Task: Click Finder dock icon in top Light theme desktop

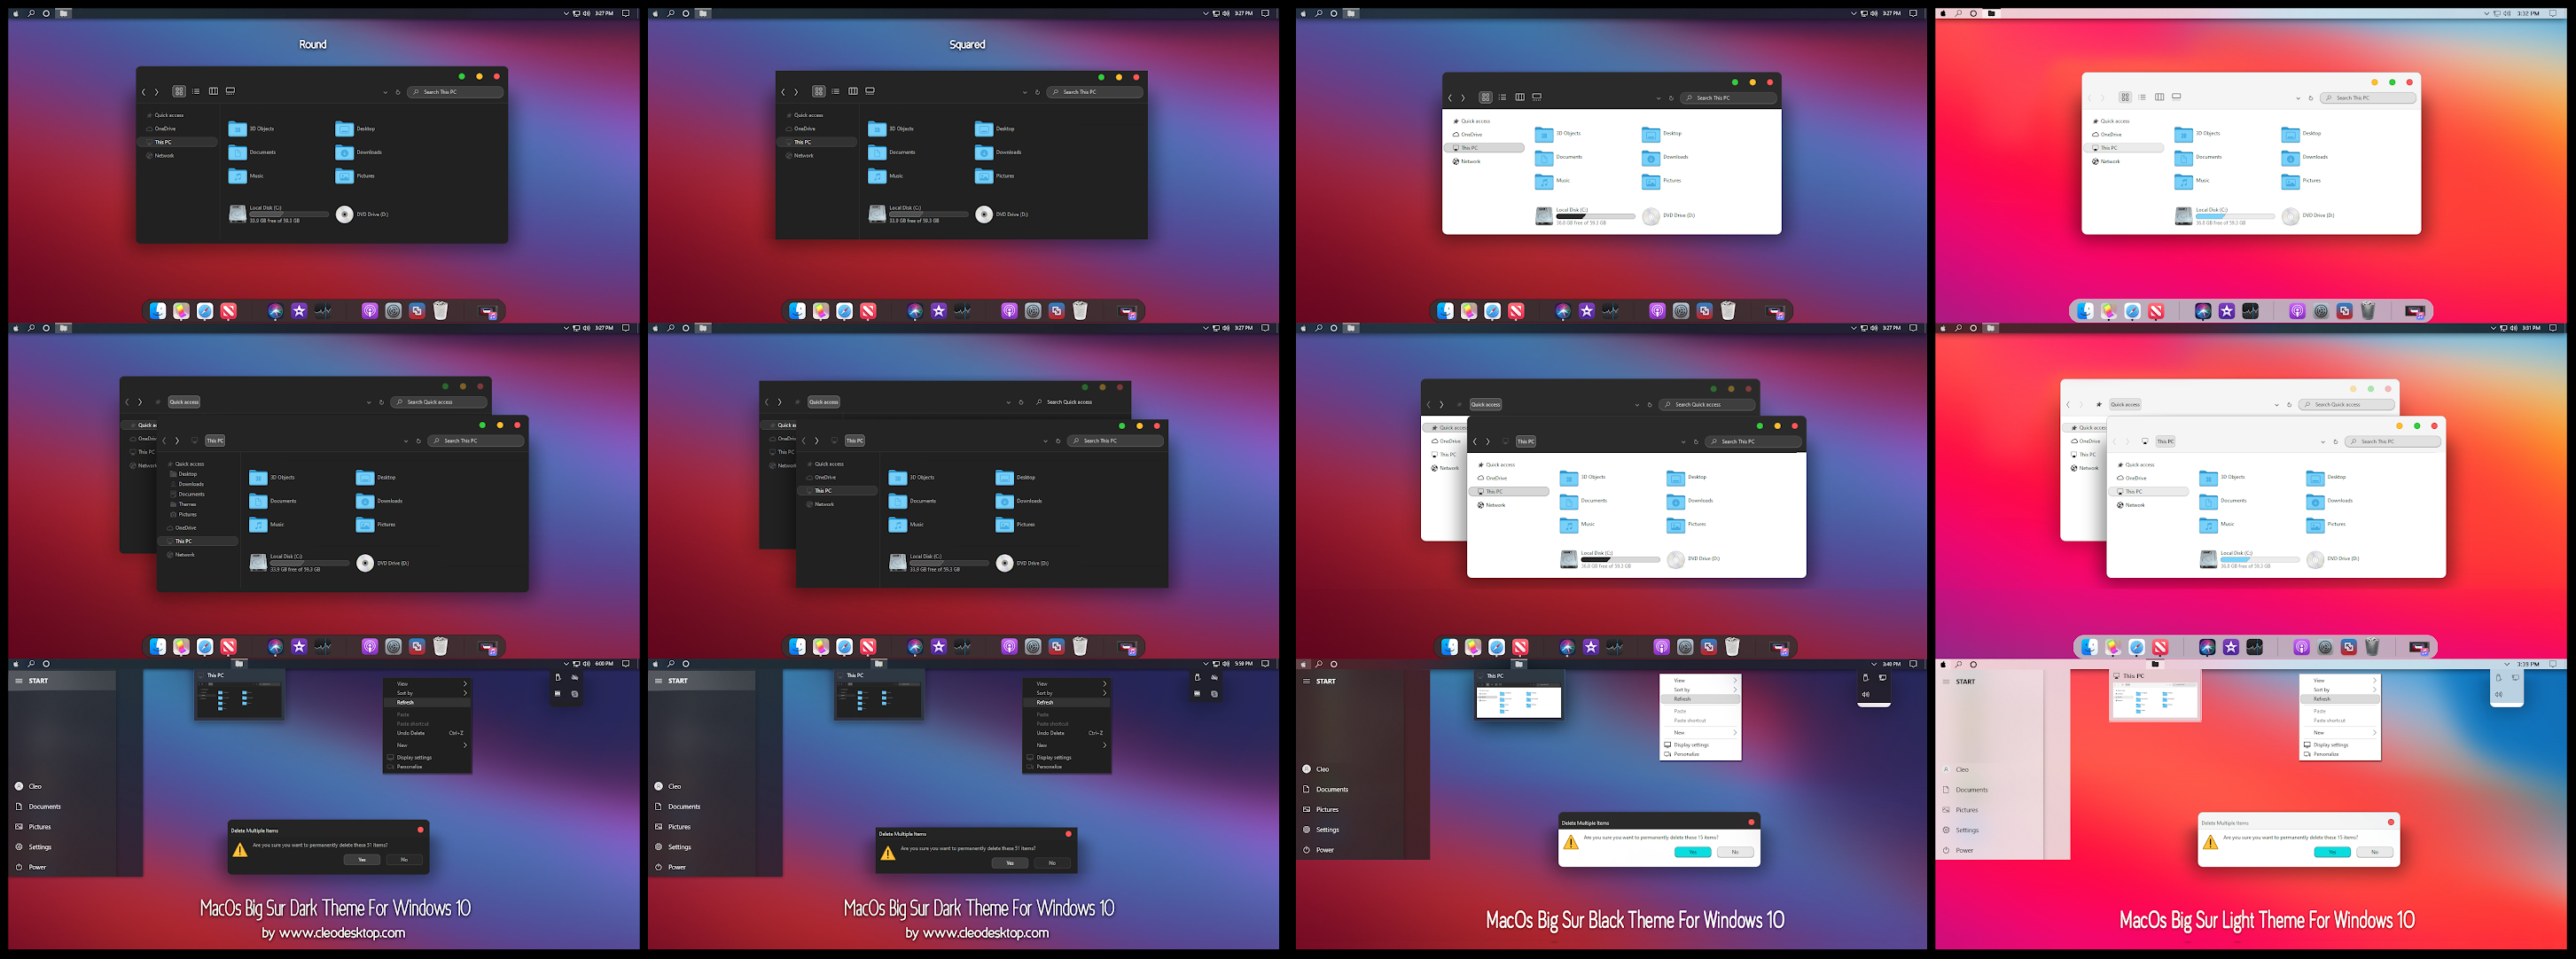Action: [2085, 311]
